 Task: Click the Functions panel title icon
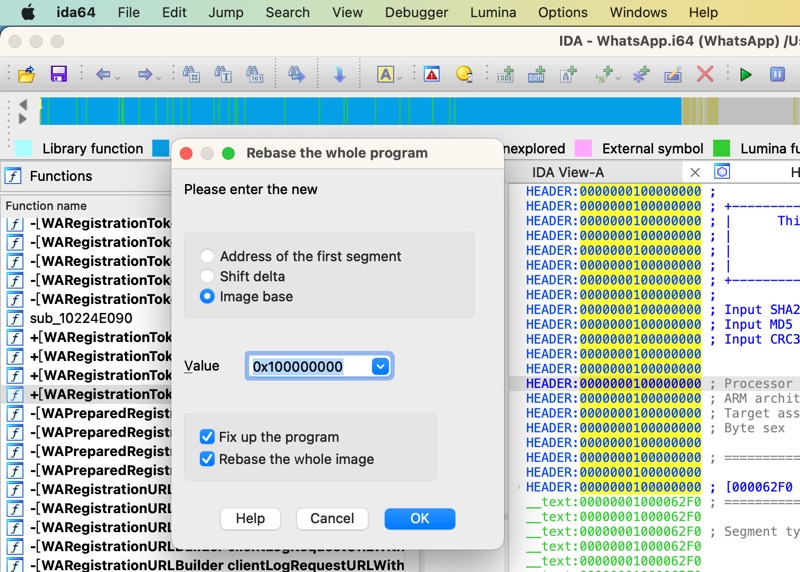point(13,176)
